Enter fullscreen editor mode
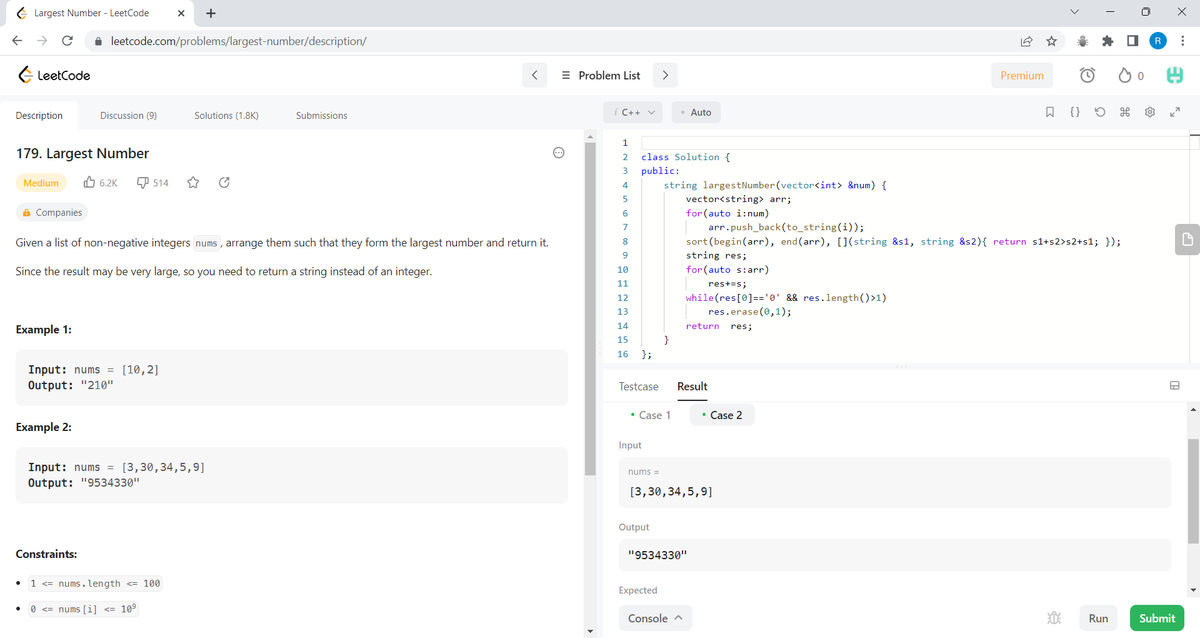The width and height of the screenshot is (1200, 638). tap(1174, 113)
